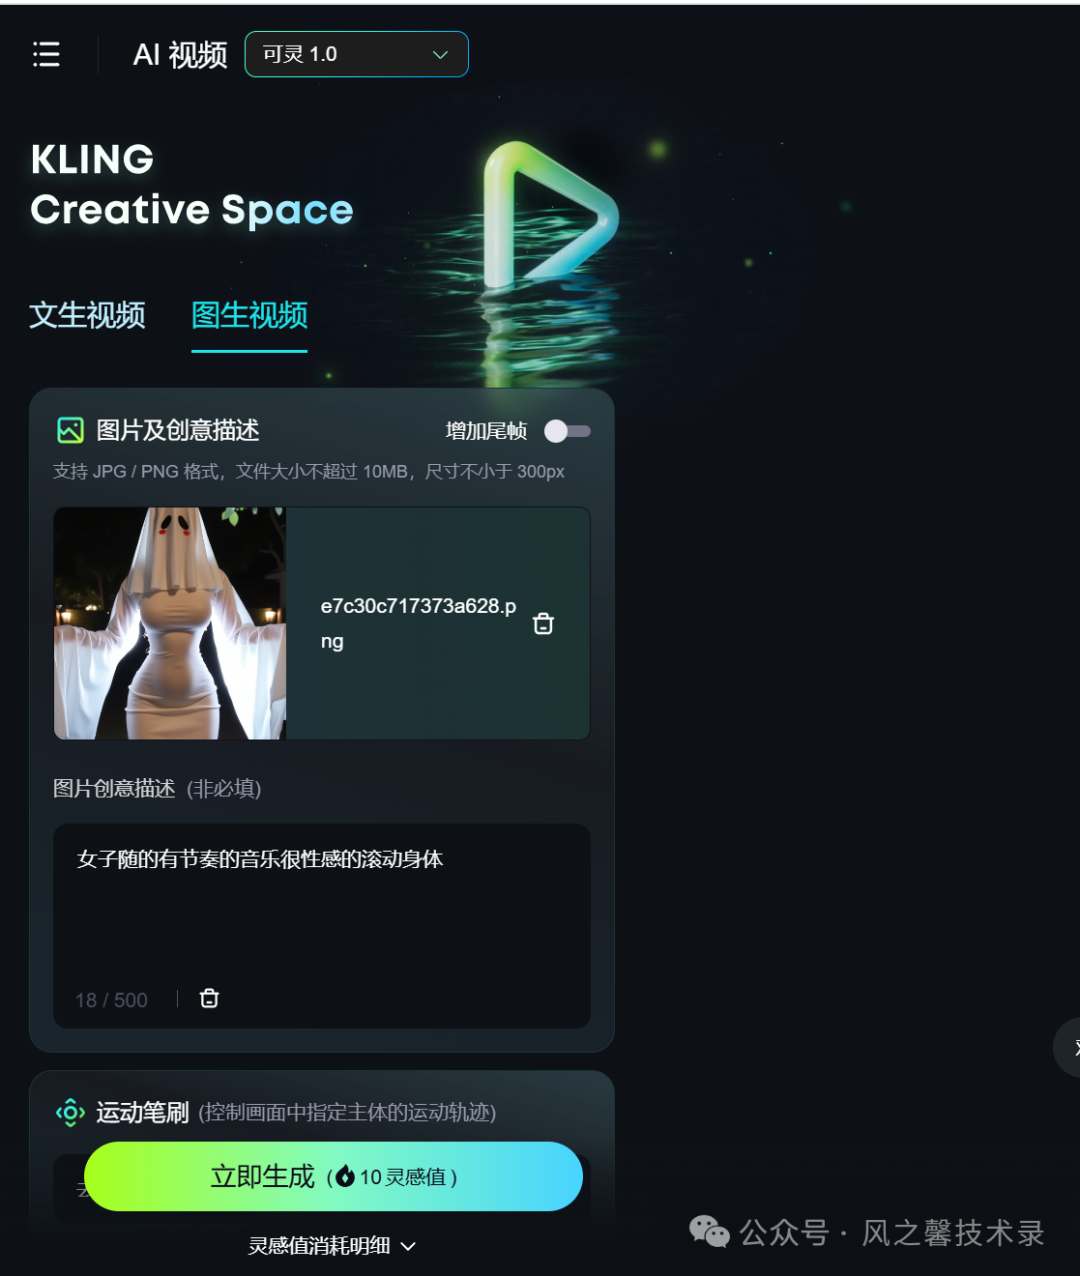1080x1276 pixels.
Task: Click the flame icon in generate button
Action: 345,1177
